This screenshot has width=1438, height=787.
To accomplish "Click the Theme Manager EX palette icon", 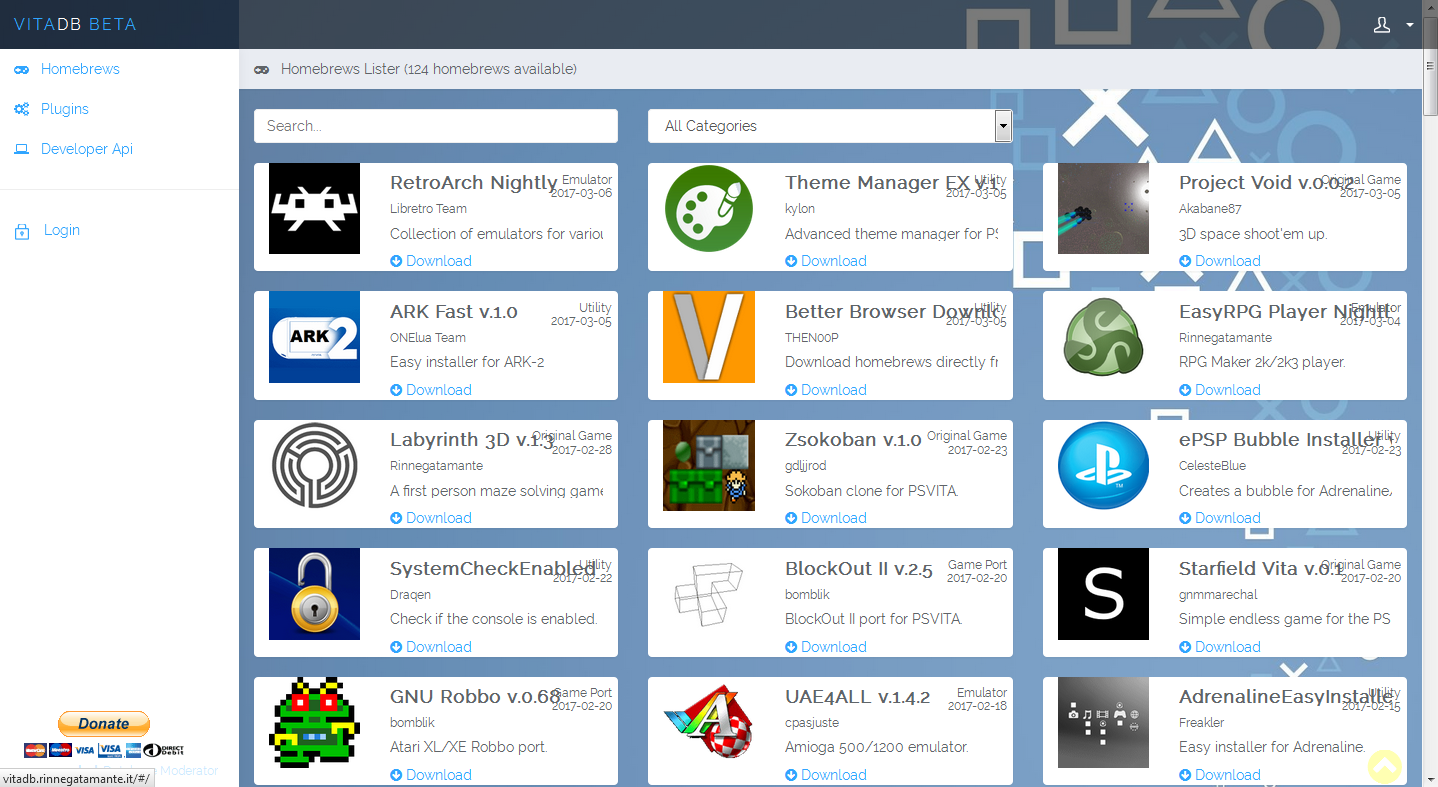I will pos(709,208).
